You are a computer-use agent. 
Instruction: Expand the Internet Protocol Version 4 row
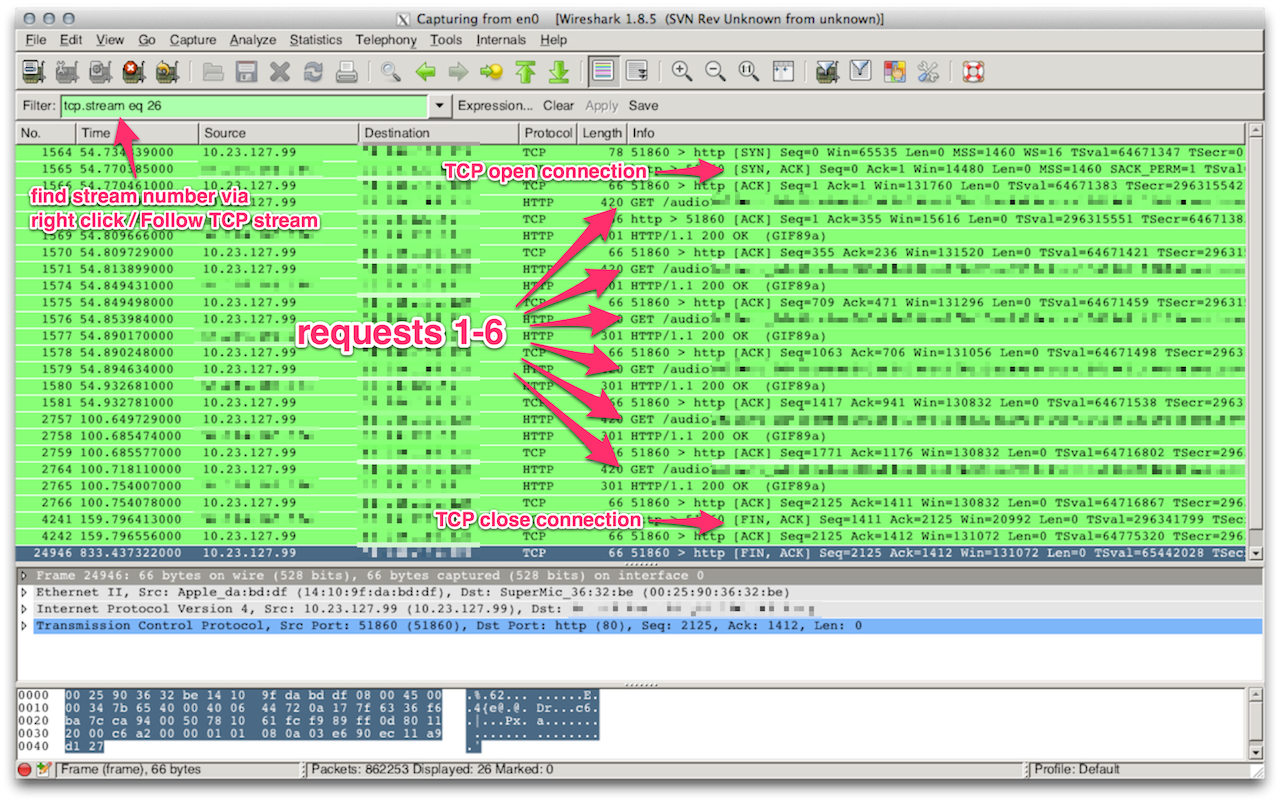[25, 609]
